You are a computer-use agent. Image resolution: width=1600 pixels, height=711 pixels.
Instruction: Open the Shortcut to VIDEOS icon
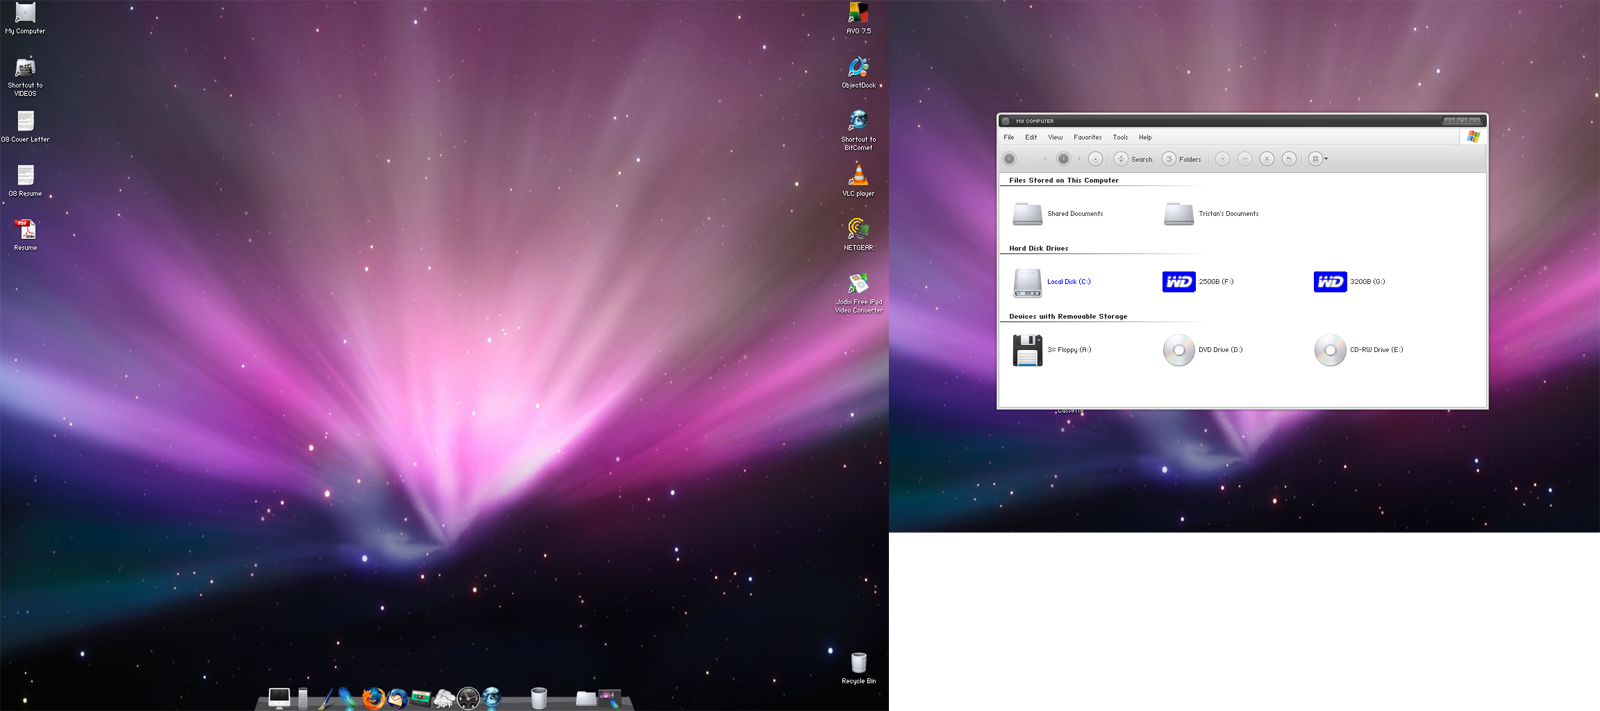(x=25, y=77)
